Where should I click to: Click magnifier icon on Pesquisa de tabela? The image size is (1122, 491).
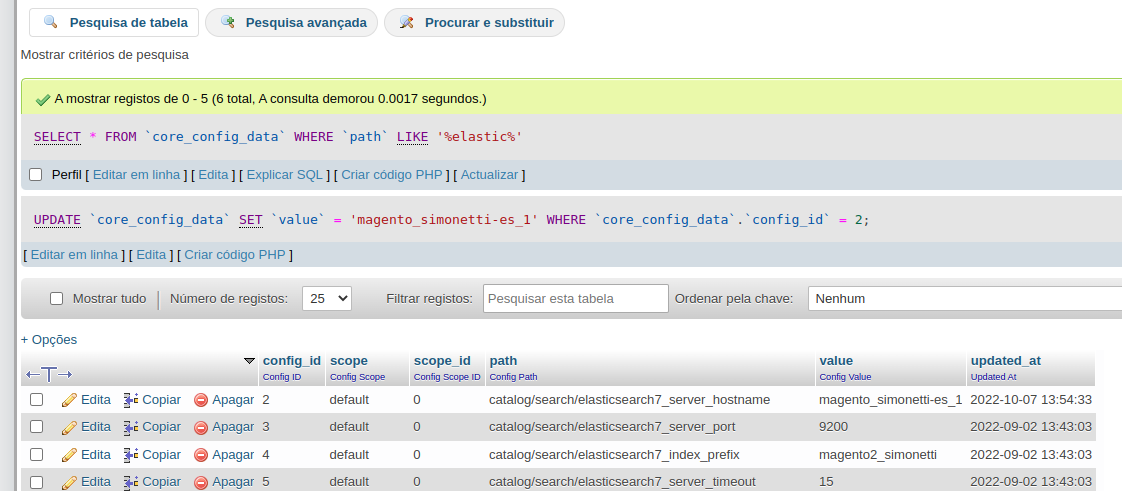click(50, 21)
